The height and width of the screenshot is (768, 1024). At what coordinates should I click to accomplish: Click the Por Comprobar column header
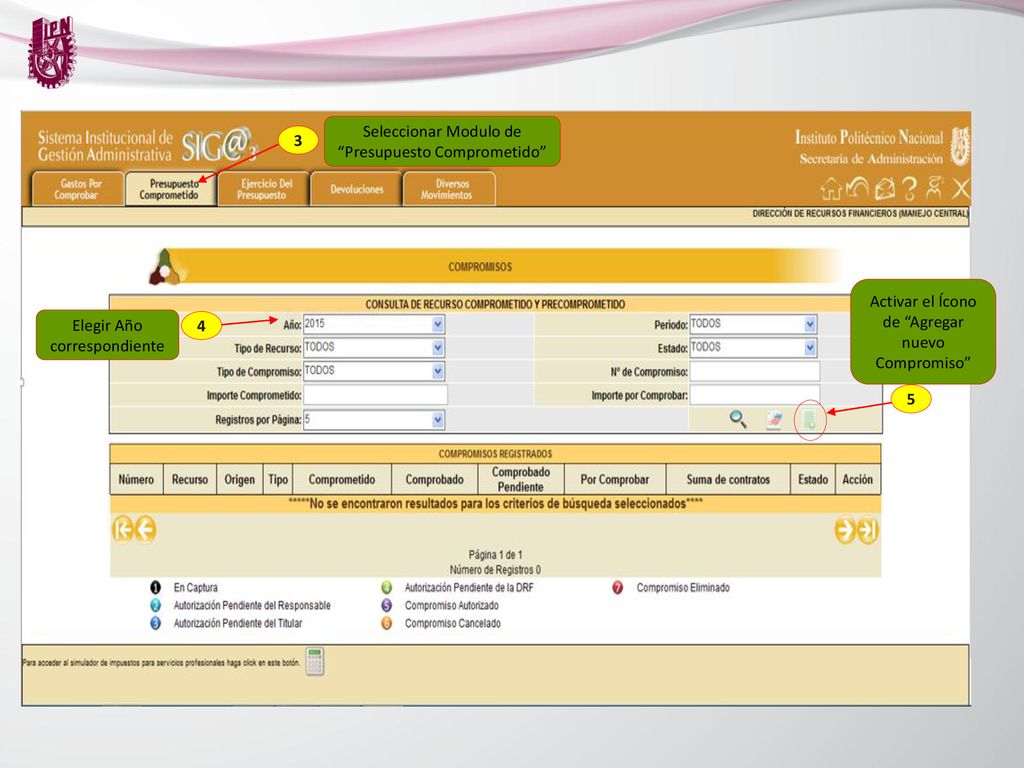pos(615,479)
